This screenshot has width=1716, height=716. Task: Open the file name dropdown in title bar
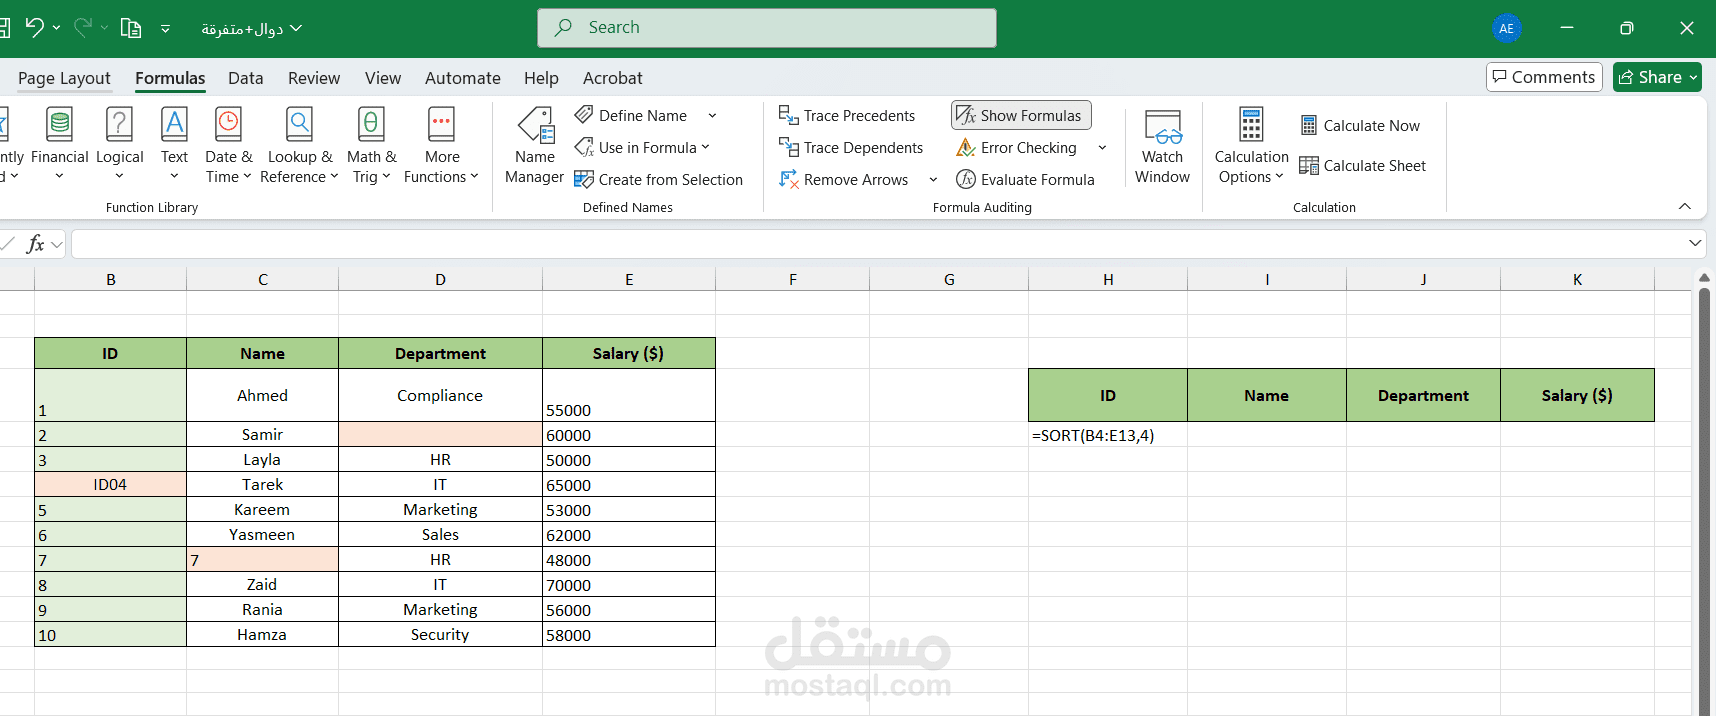pyautogui.click(x=296, y=28)
